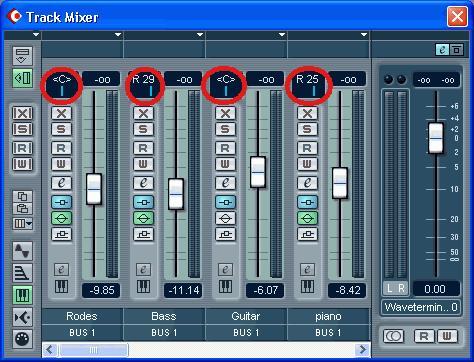
Task: Open Guitar channel view options dropdown arrow
Action: pyautogui.click(x=282, y=35)
